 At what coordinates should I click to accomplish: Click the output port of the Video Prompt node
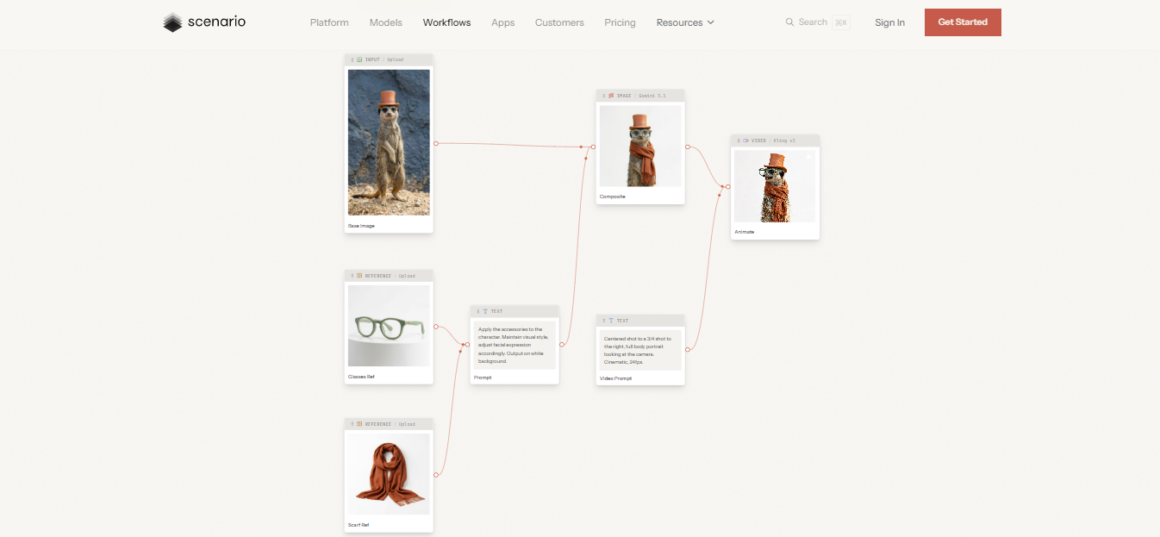coord(687,349)
